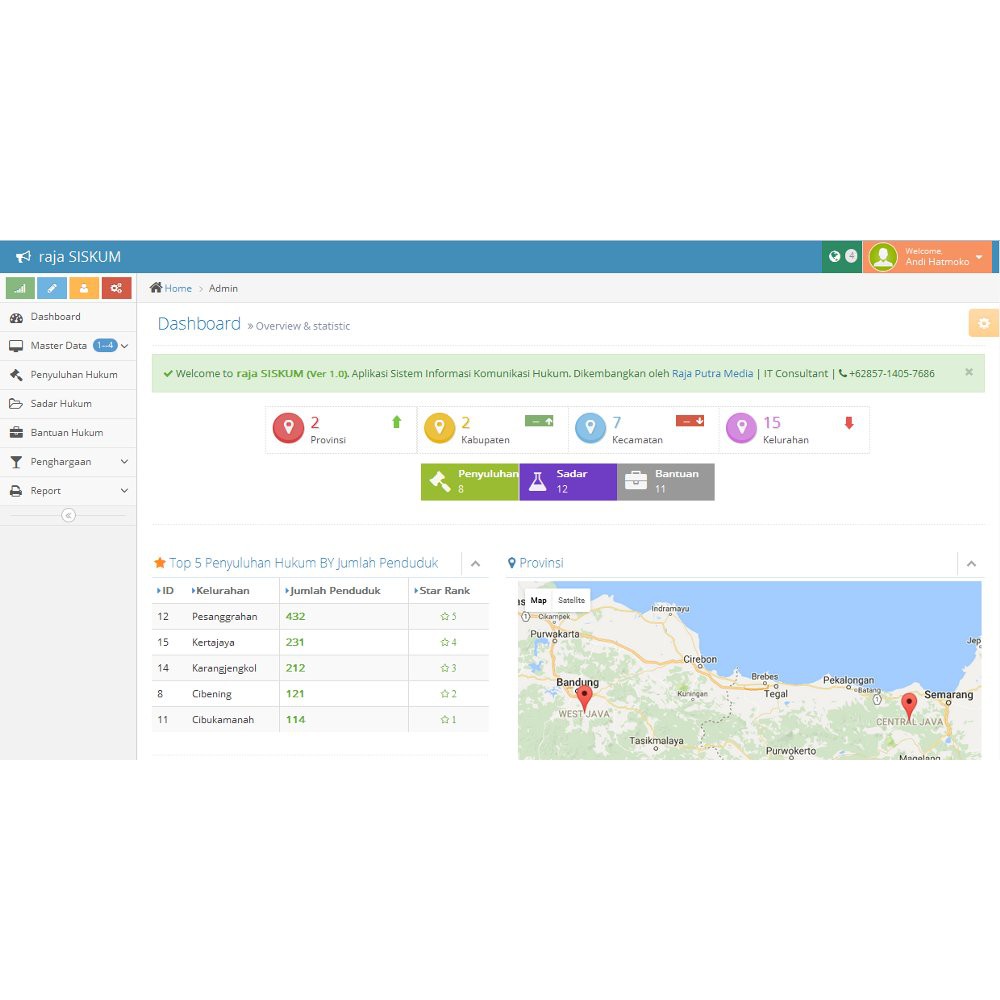Click the Admin breadcrumb text
1000x1000 pixels.
[223, 288]
